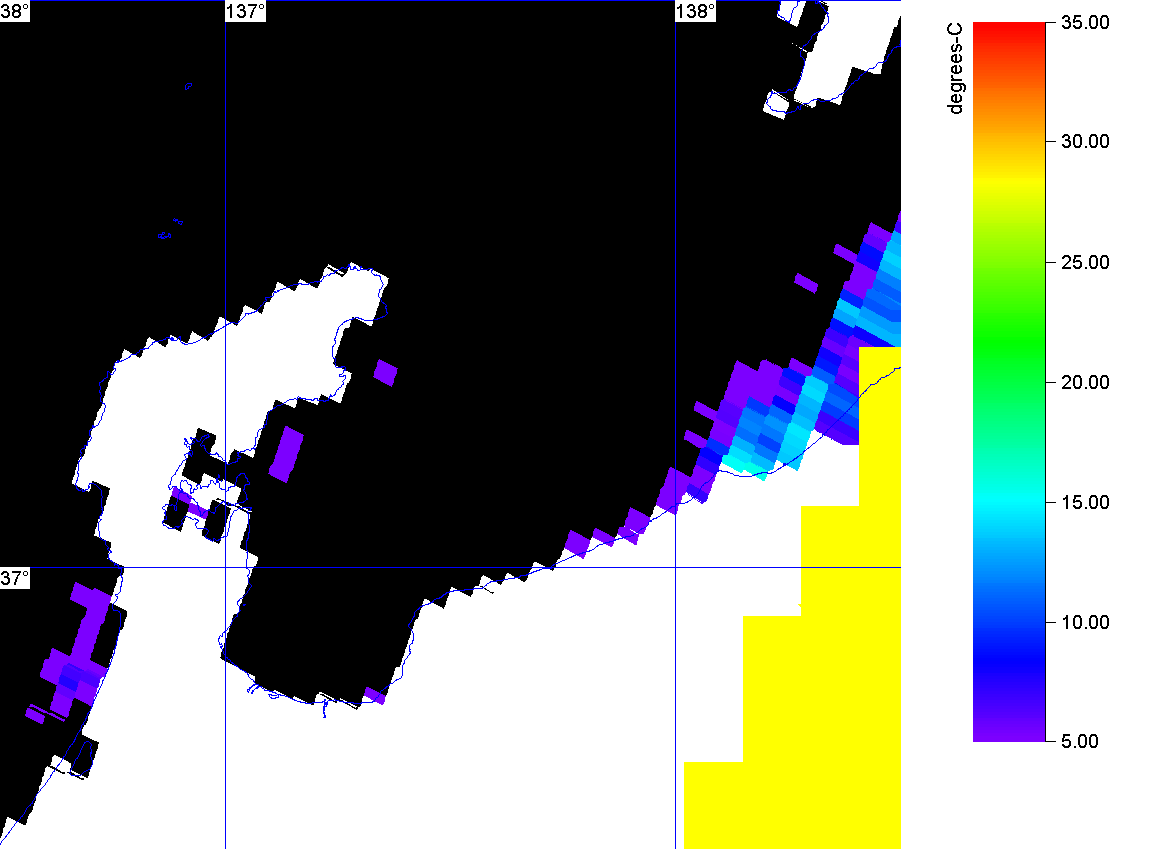Image resolution: width=1166 pixels, height=849 pixels.
Task: Select the 25.00 colorbar tick label
Action: (x=1085, y=262)
